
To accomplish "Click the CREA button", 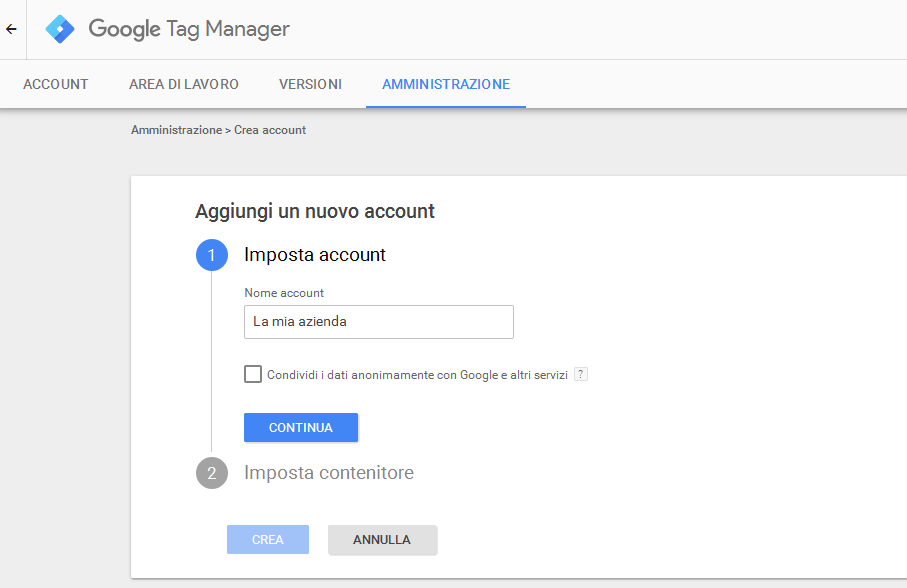I will (268, 539).
